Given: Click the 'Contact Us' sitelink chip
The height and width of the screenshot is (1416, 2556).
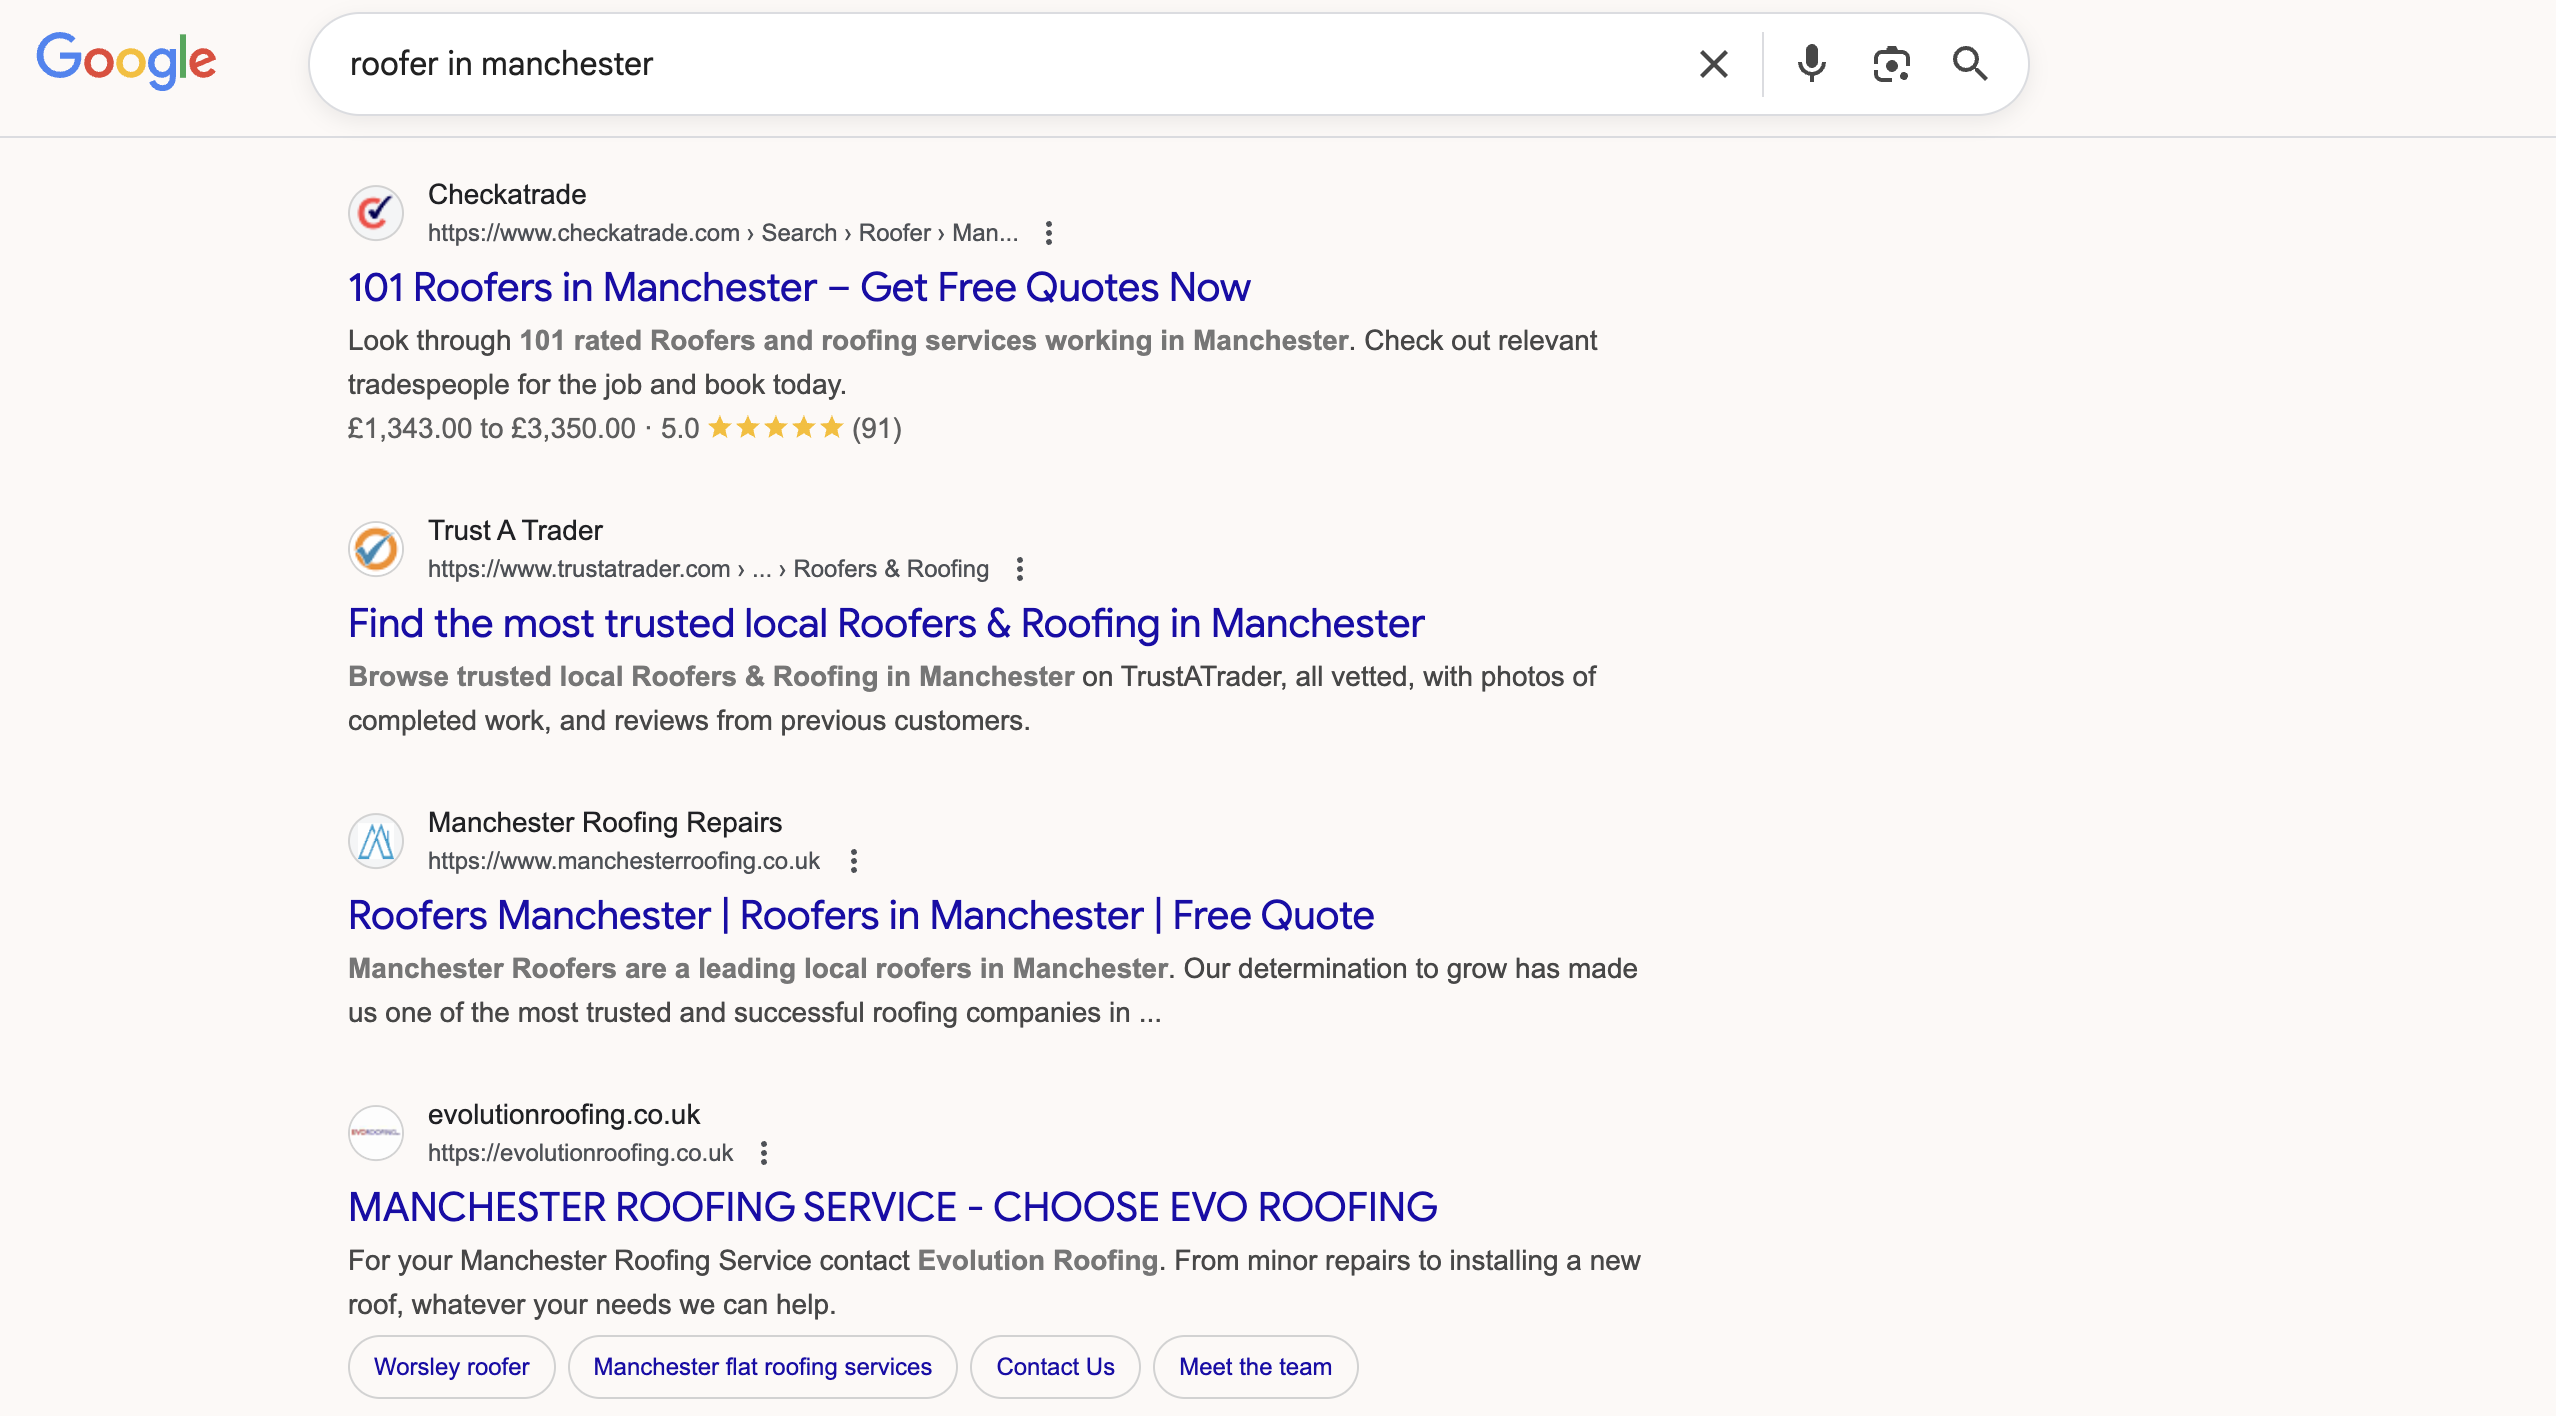Looking at the screenshot, I should pyautogui.click(x=1056, y=1367).
